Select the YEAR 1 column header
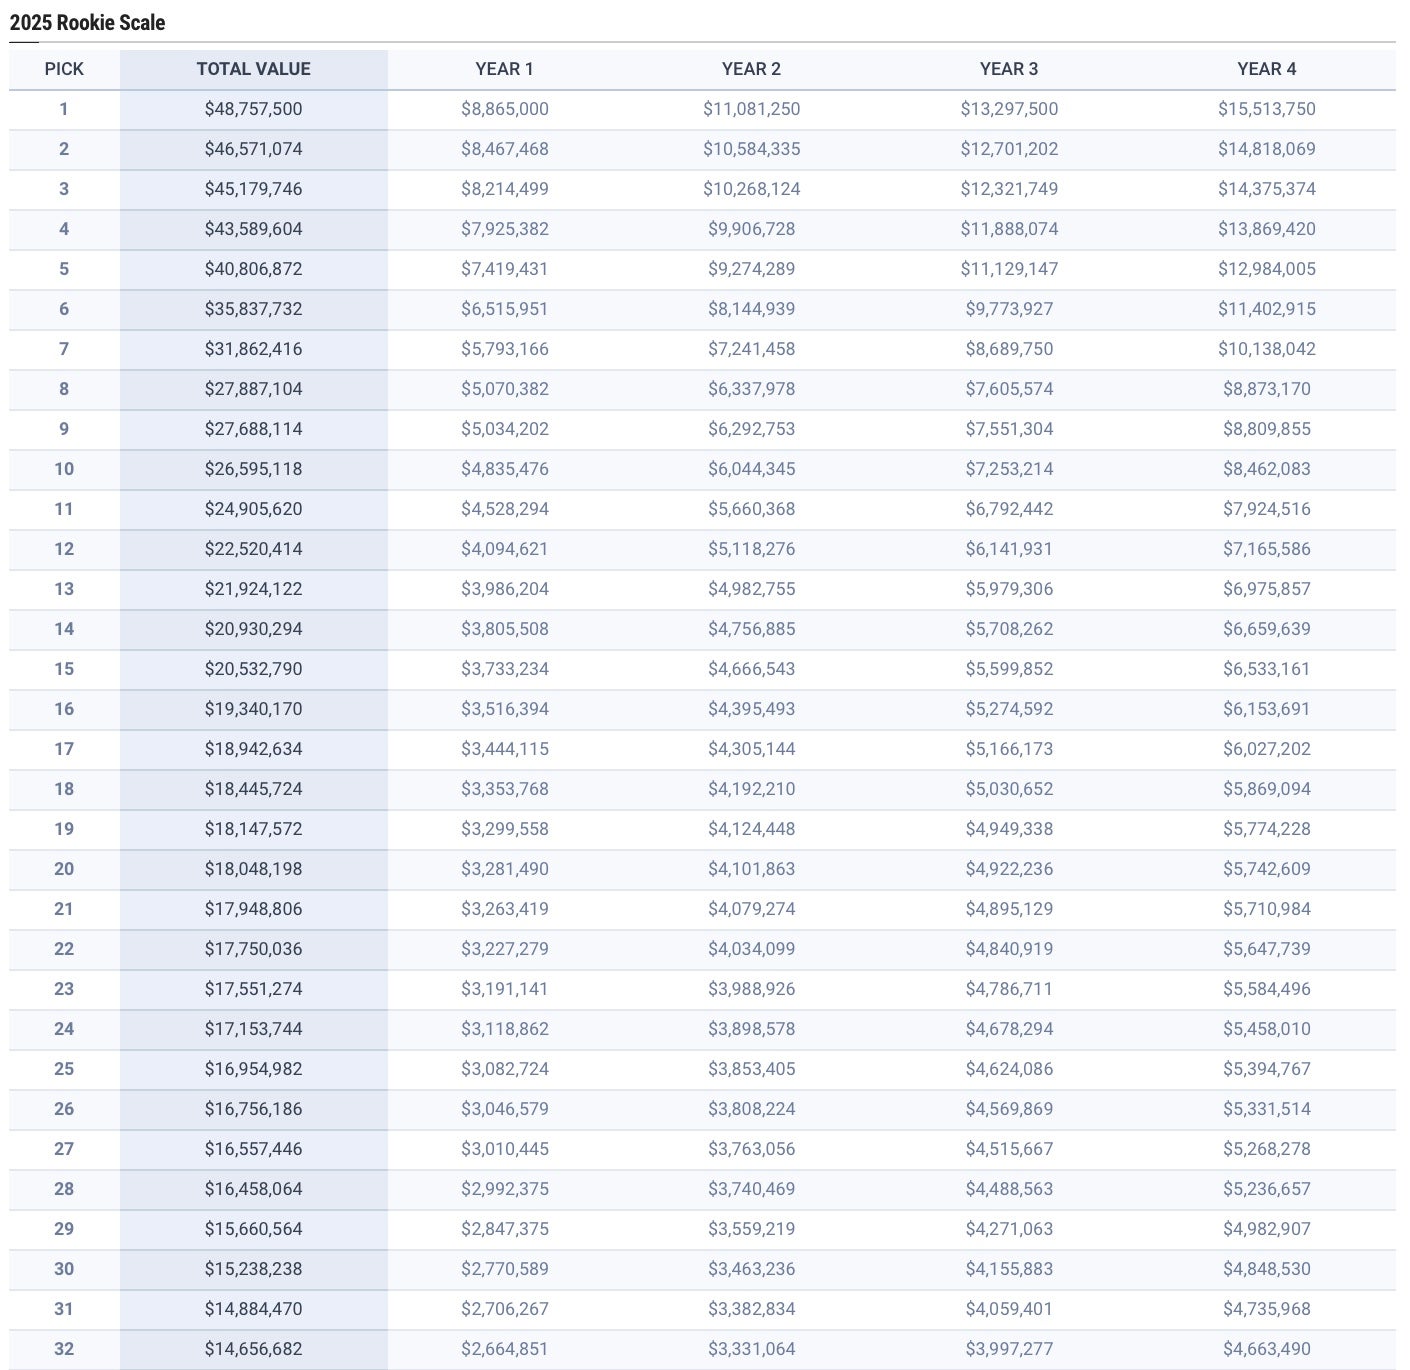The image size is (1410, 1370). [x=504, y=69]
